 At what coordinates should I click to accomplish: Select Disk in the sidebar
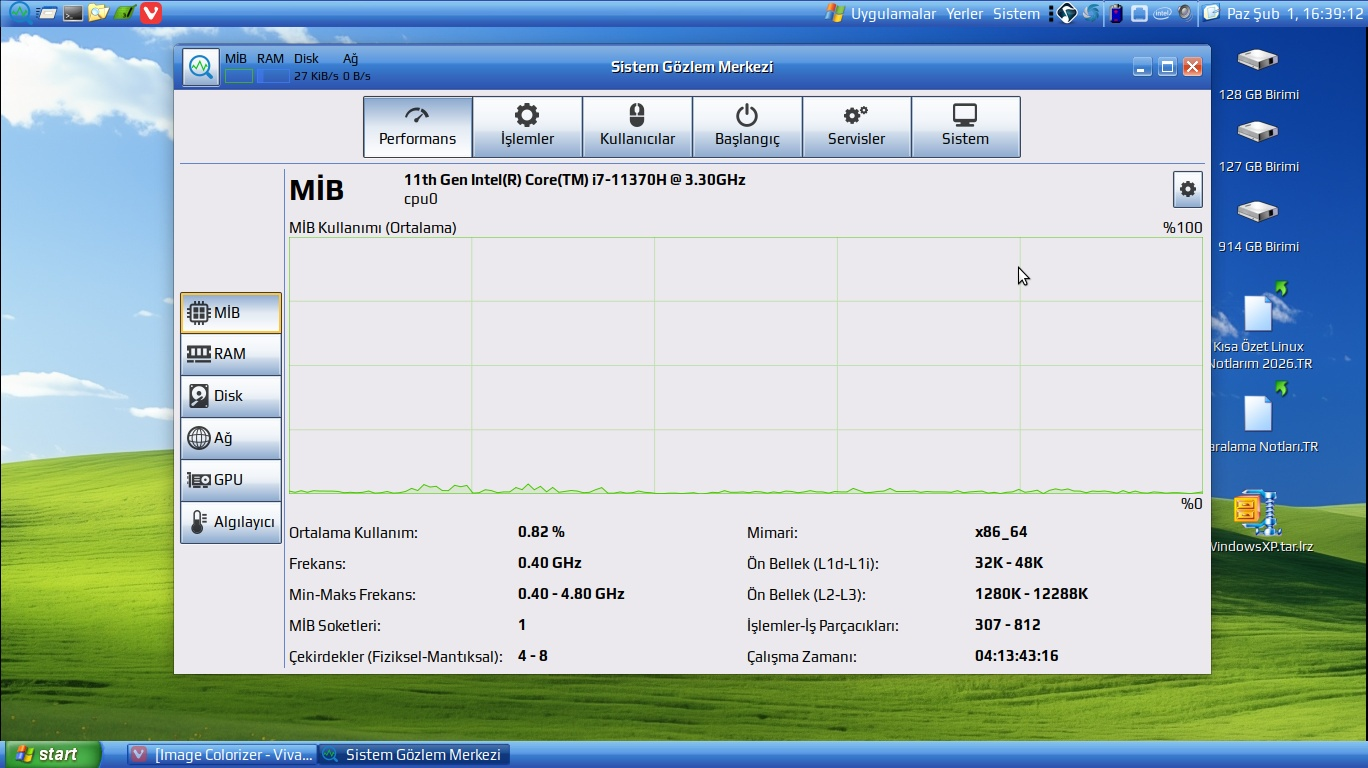pyautogui.click(x=231, y=396)
